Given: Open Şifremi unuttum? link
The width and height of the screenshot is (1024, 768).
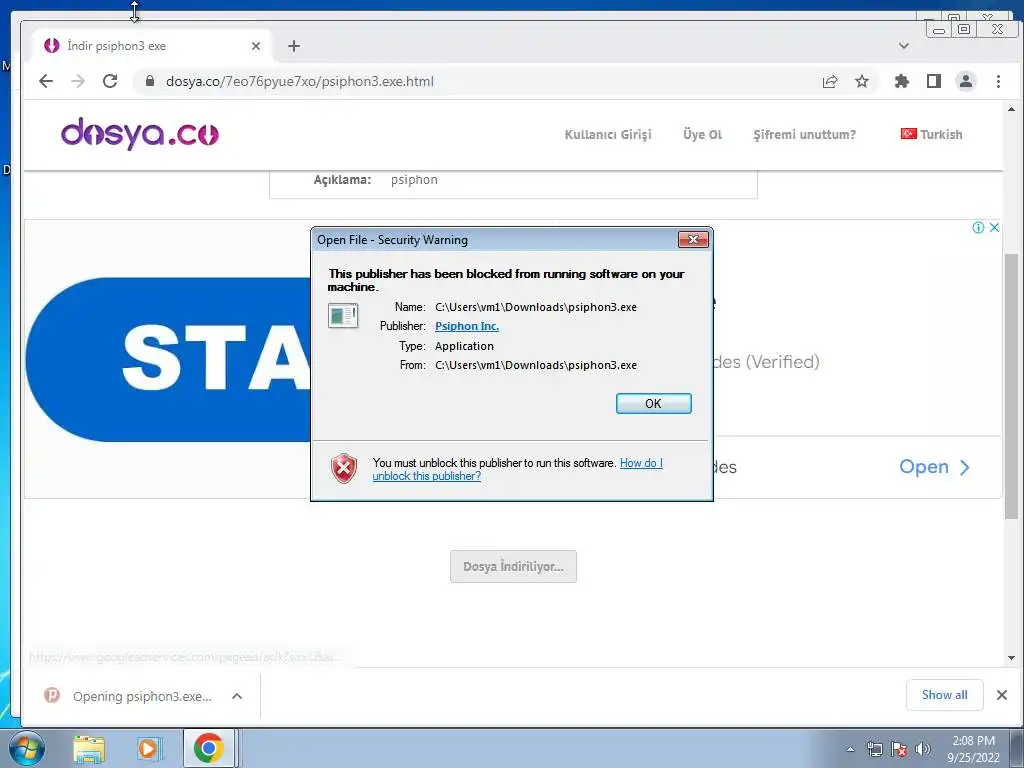Looking at the screenshot, I should click(x=804, y=135).
